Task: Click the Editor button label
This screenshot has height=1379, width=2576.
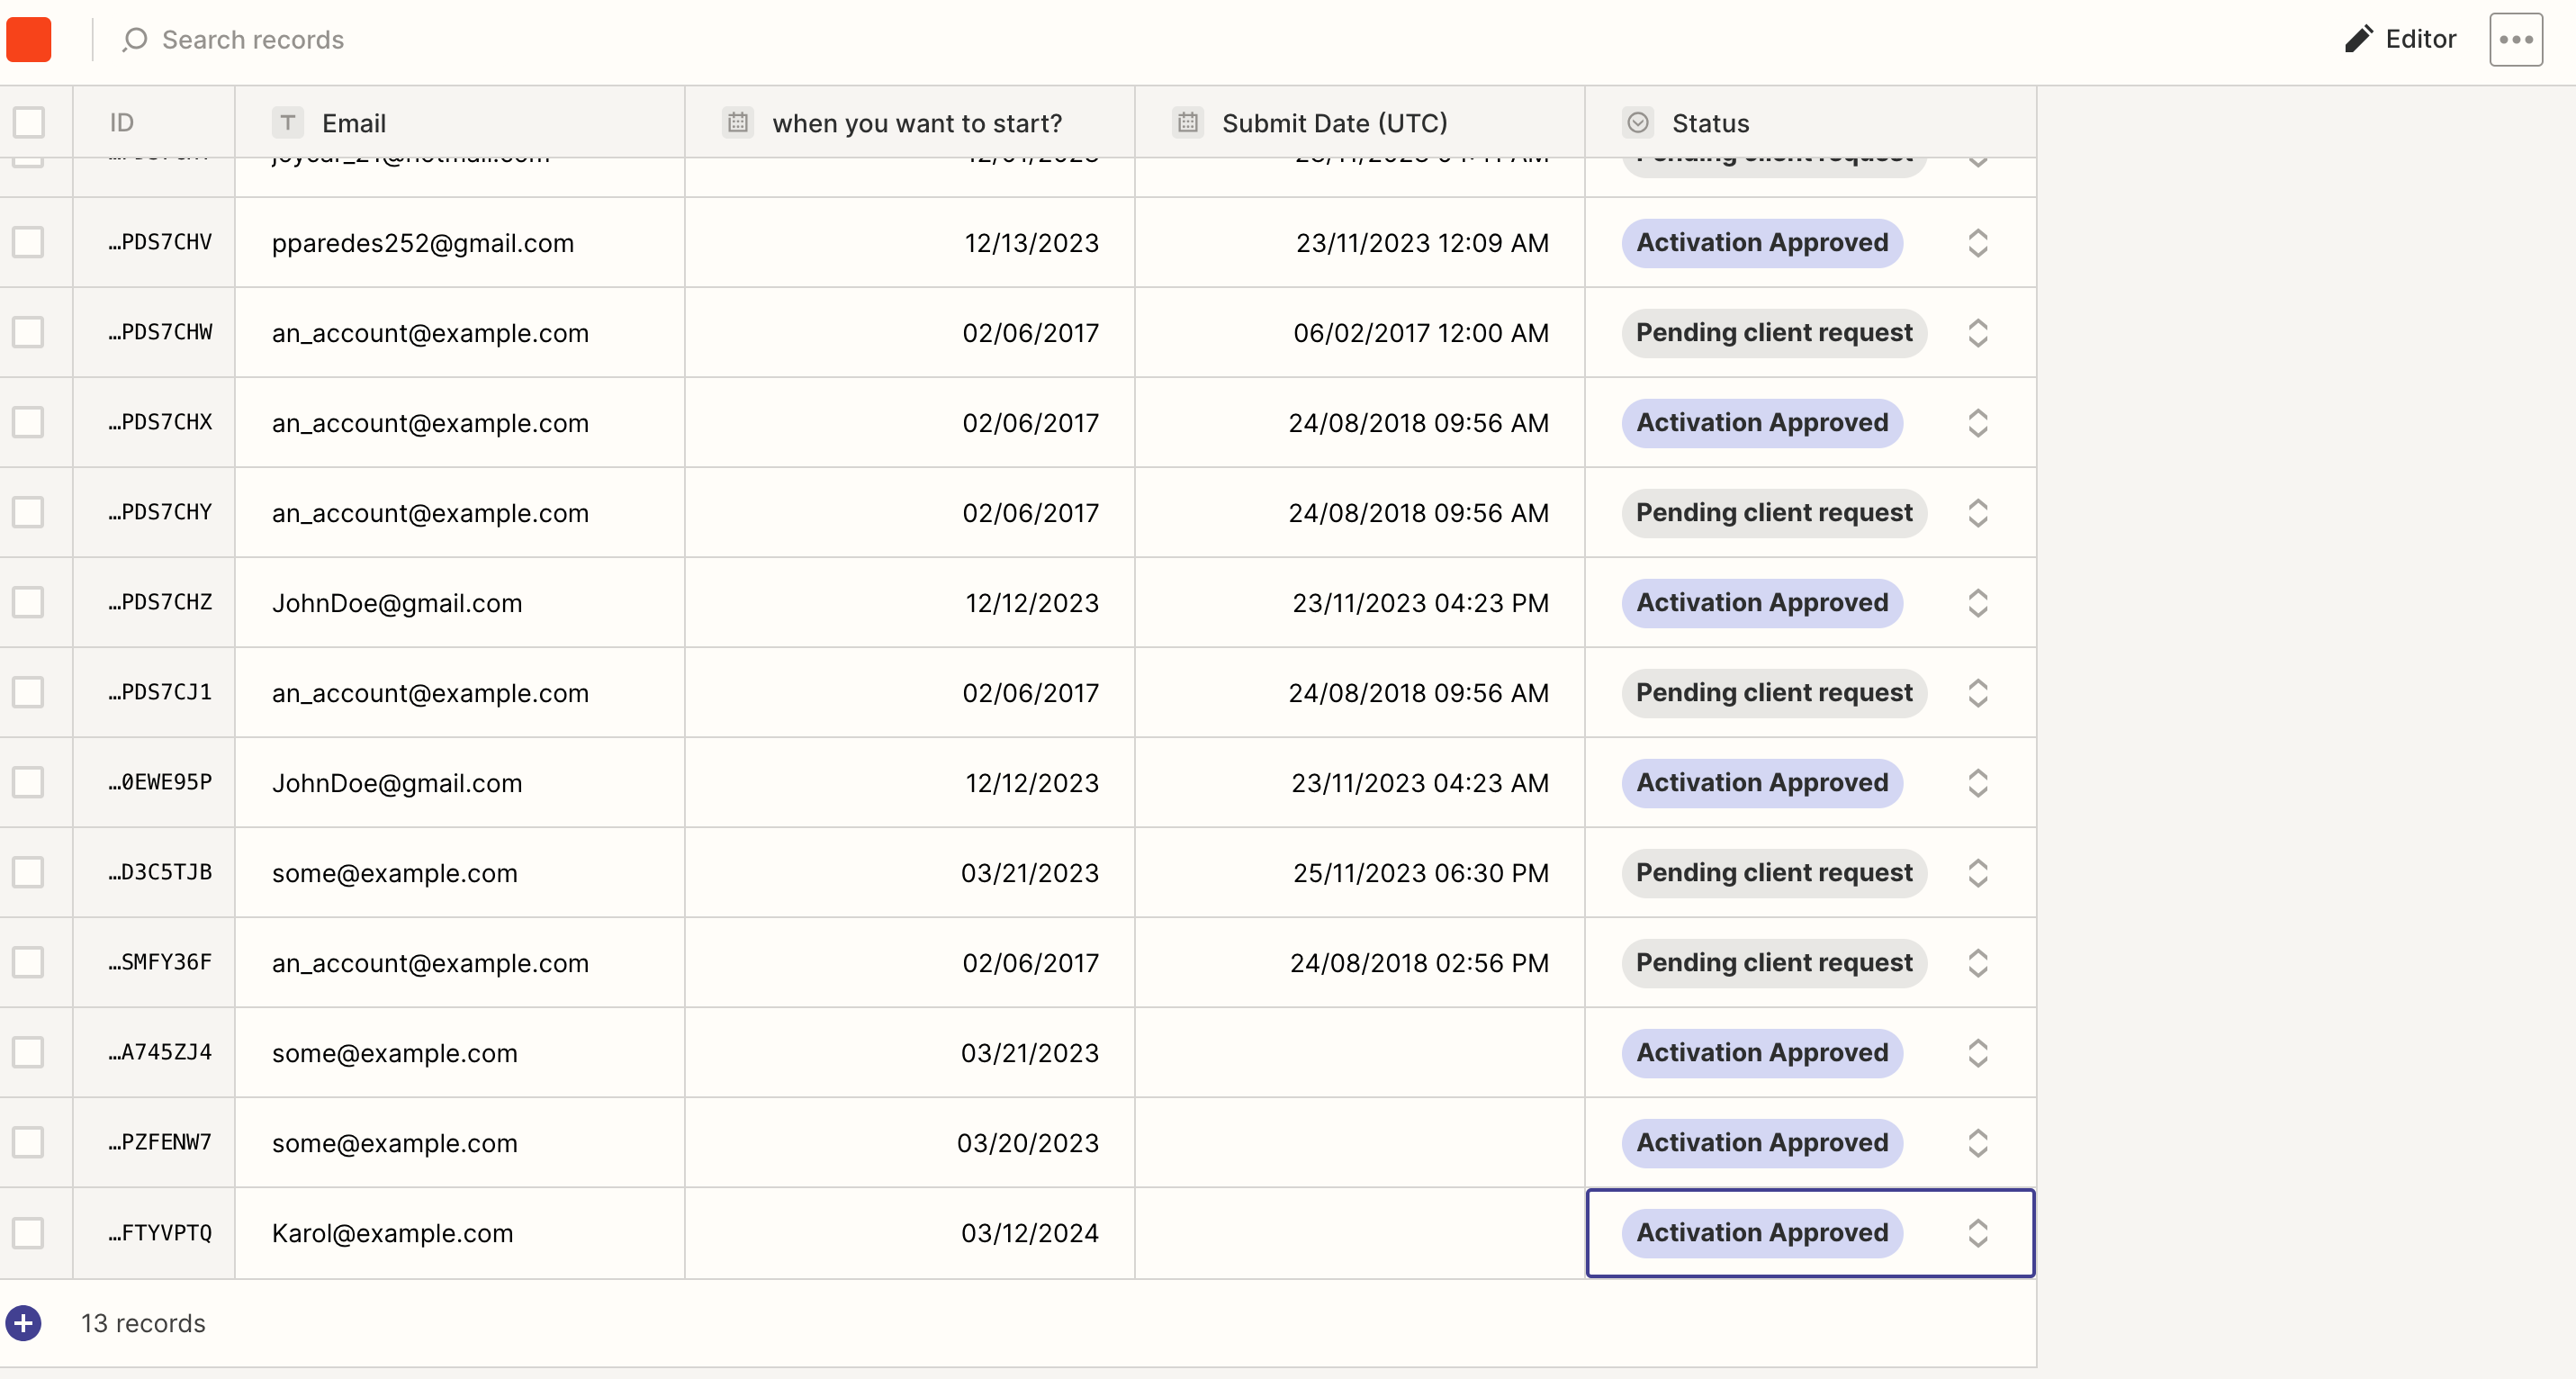Action: click(2420, 39)
